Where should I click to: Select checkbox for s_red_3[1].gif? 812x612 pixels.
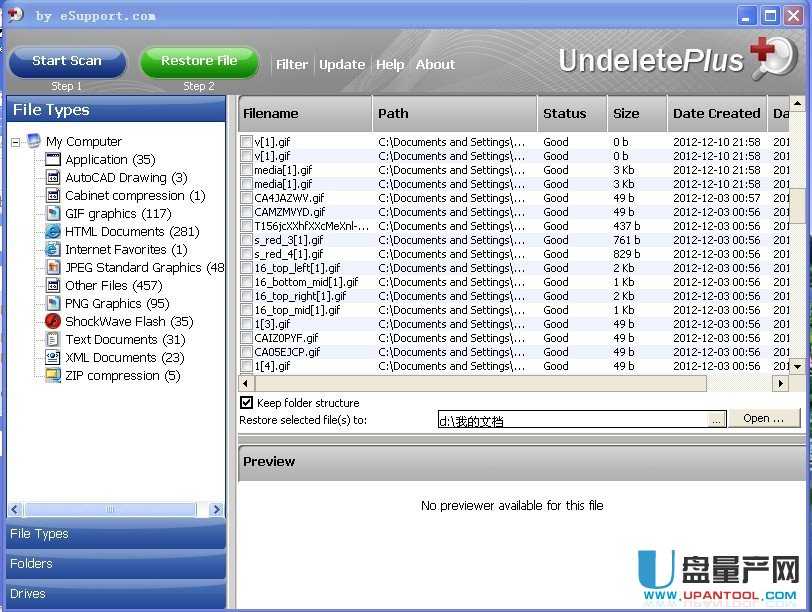pos(246,240)
